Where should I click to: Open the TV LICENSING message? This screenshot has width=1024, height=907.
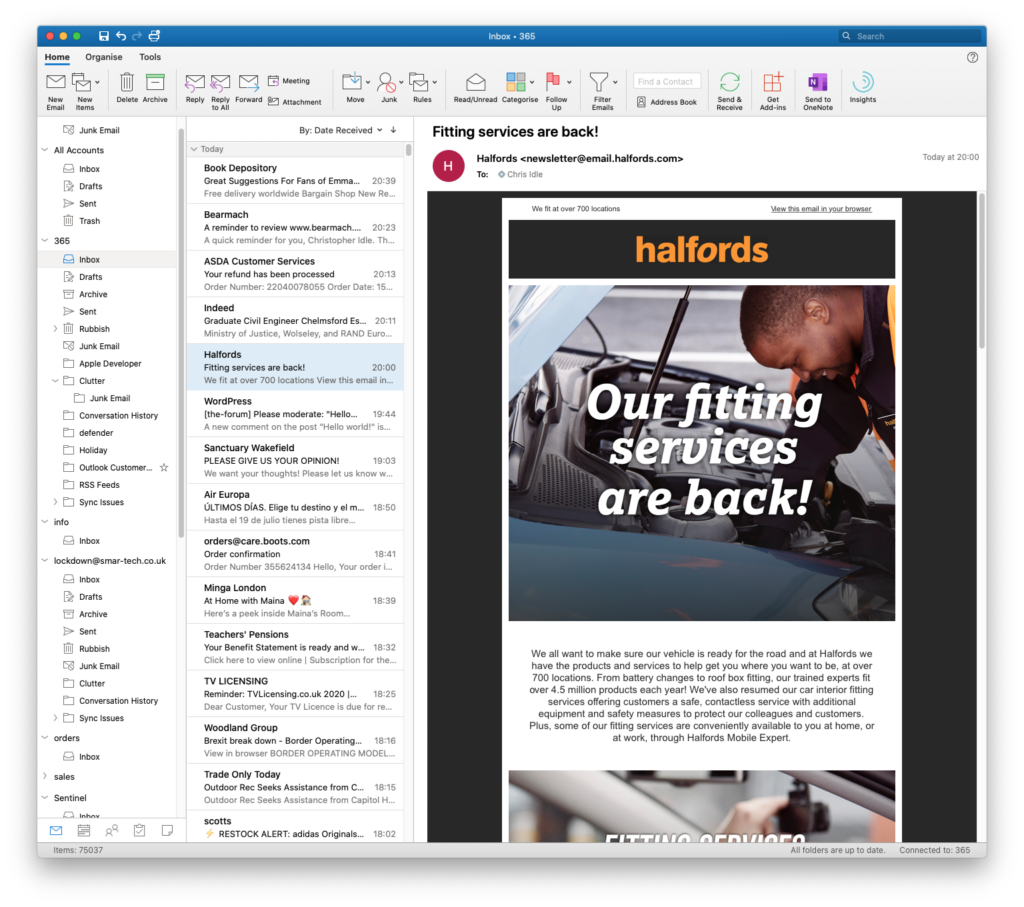(295, 693)
